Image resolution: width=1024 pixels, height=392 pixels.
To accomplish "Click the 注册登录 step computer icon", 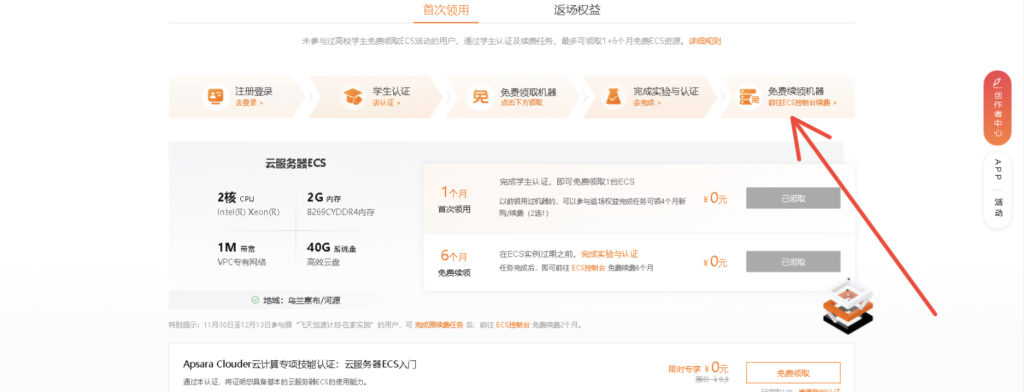I will [x=215, y=97].
